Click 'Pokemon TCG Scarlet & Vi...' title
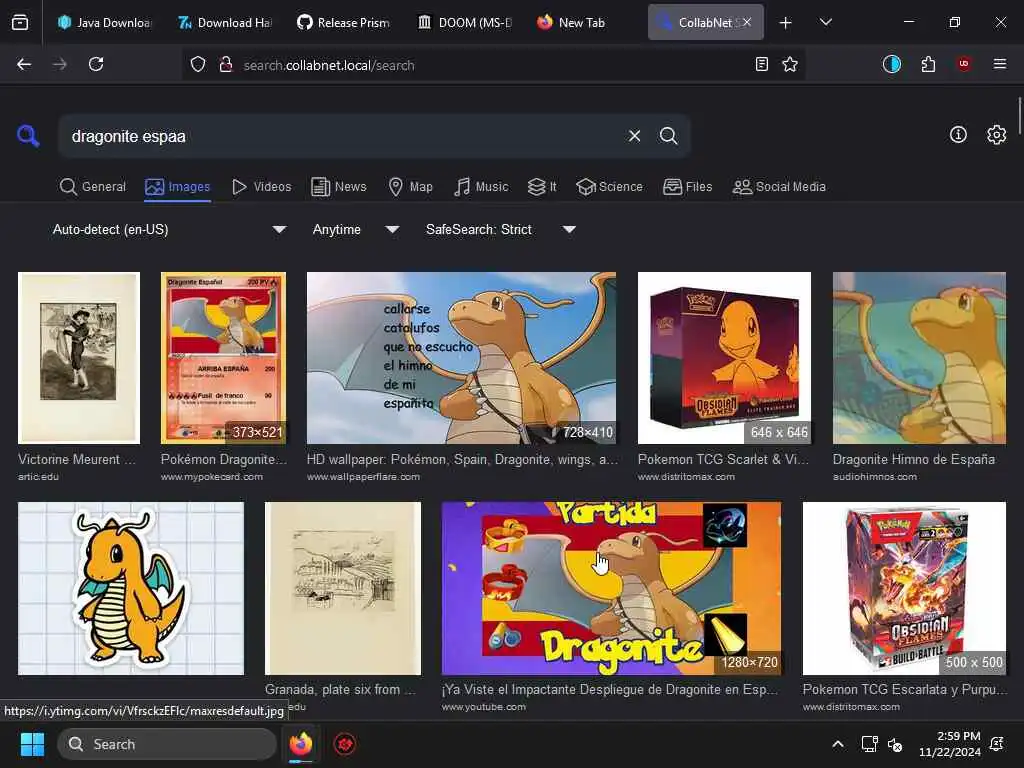The height and width of the screenshot is (768, 1024). click(x=723, y=459)
